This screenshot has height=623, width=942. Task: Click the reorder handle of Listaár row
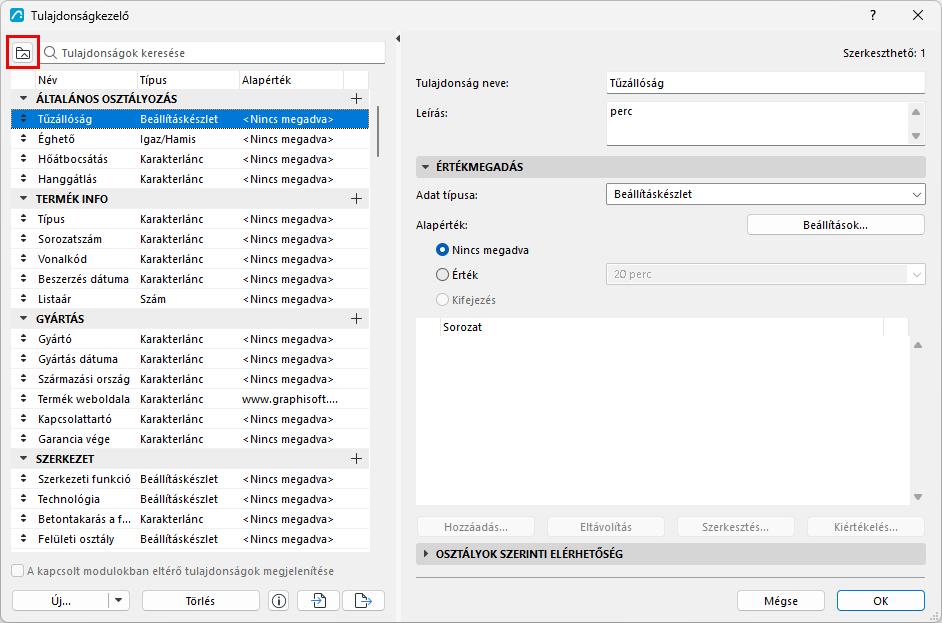(x=23, y=299)
